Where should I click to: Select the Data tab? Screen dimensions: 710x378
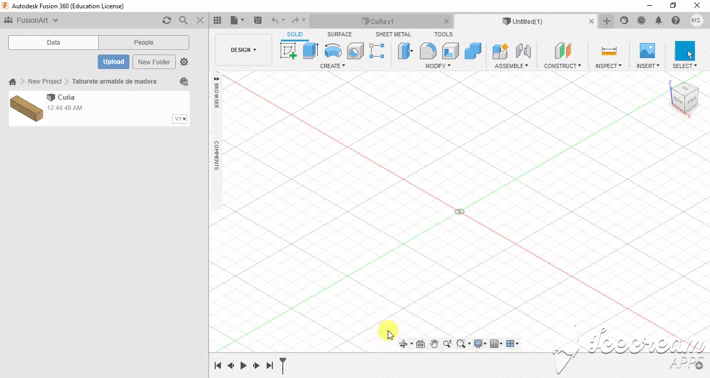[x=53, y=43]
